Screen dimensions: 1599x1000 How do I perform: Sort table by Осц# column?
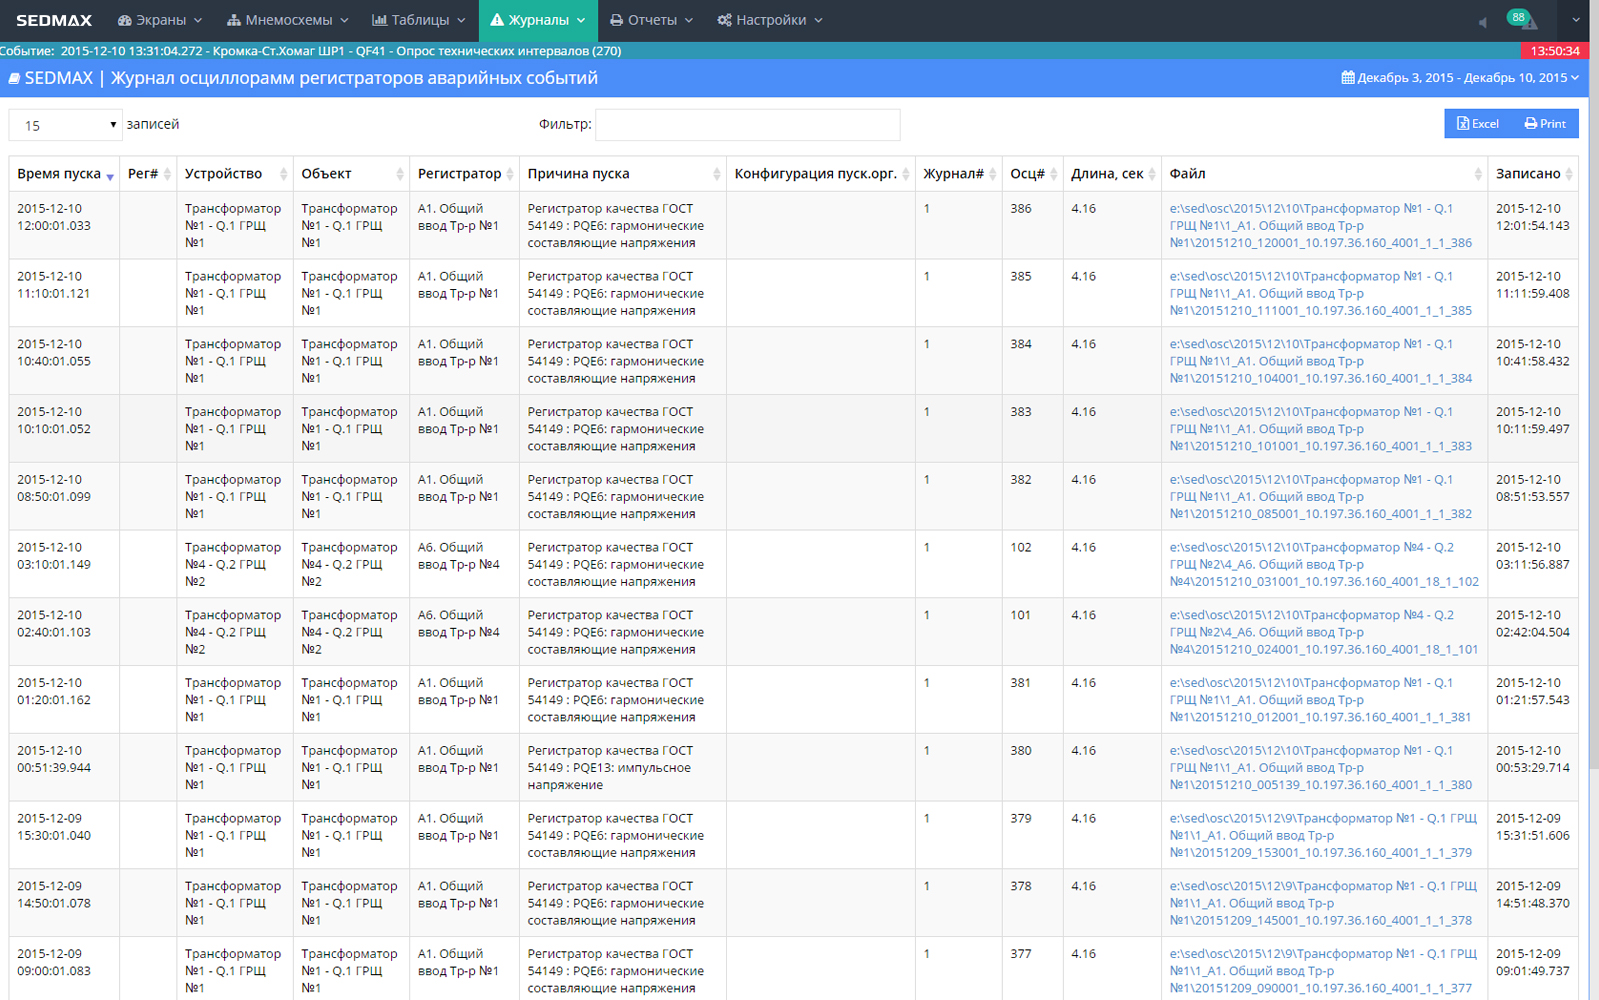(x=1030, y=174)
